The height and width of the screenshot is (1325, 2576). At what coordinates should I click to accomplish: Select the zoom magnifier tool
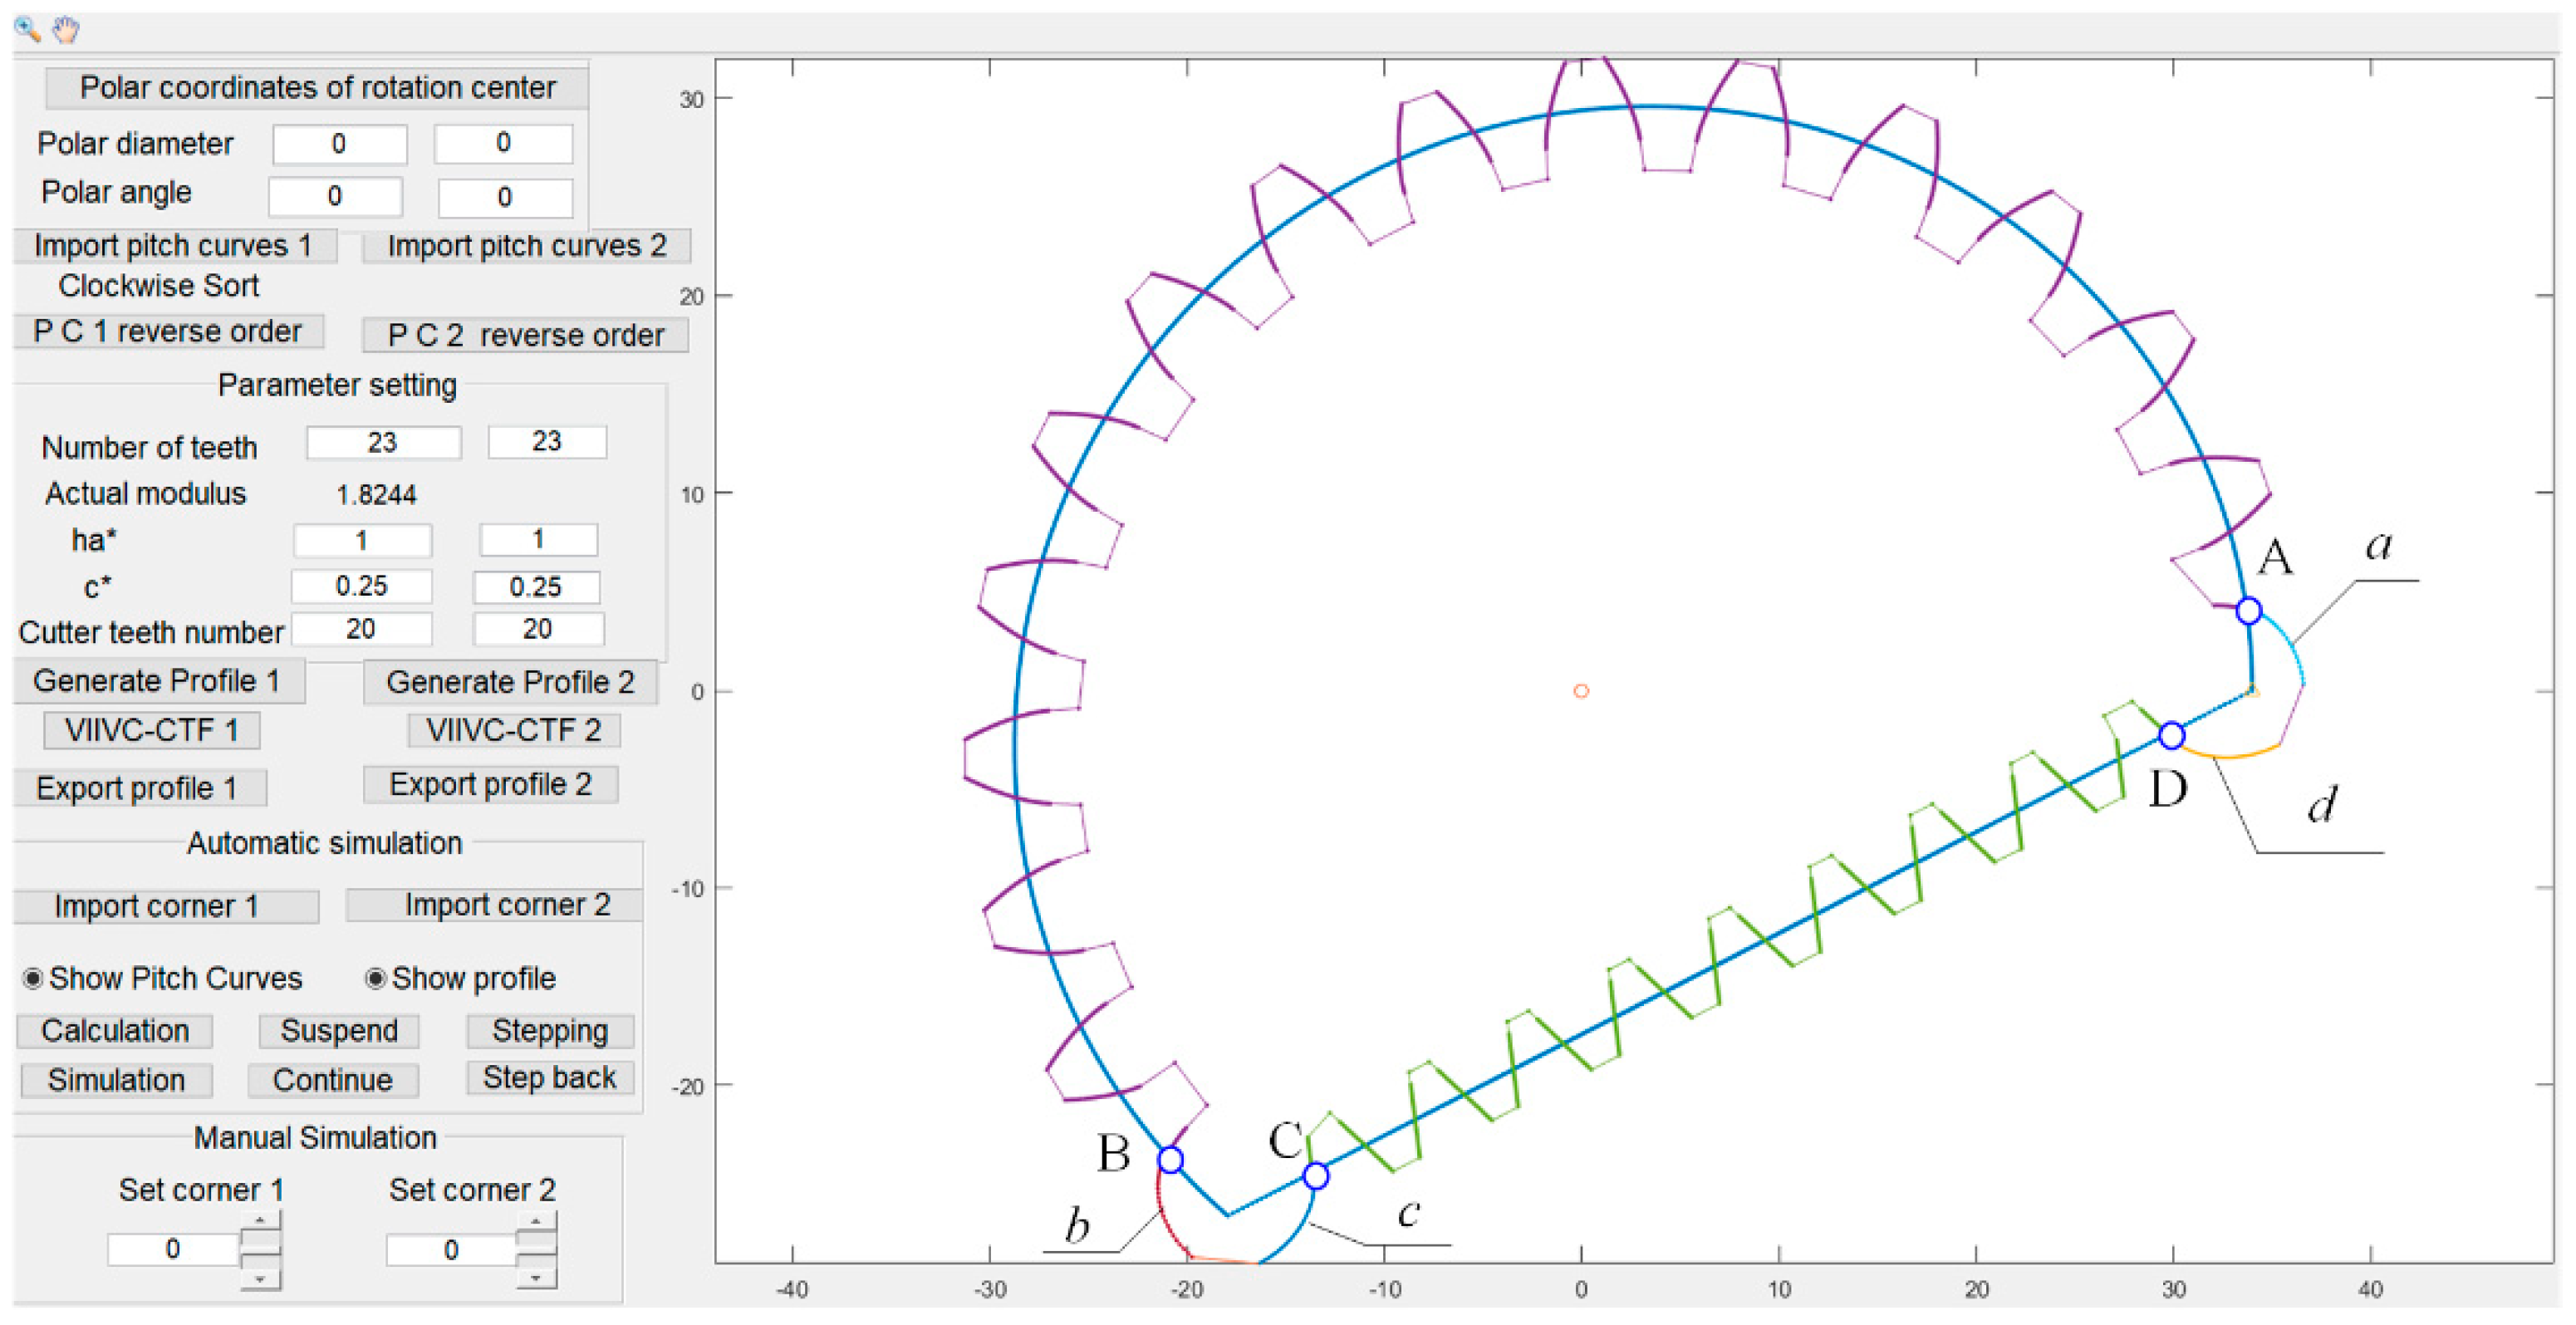27,29
